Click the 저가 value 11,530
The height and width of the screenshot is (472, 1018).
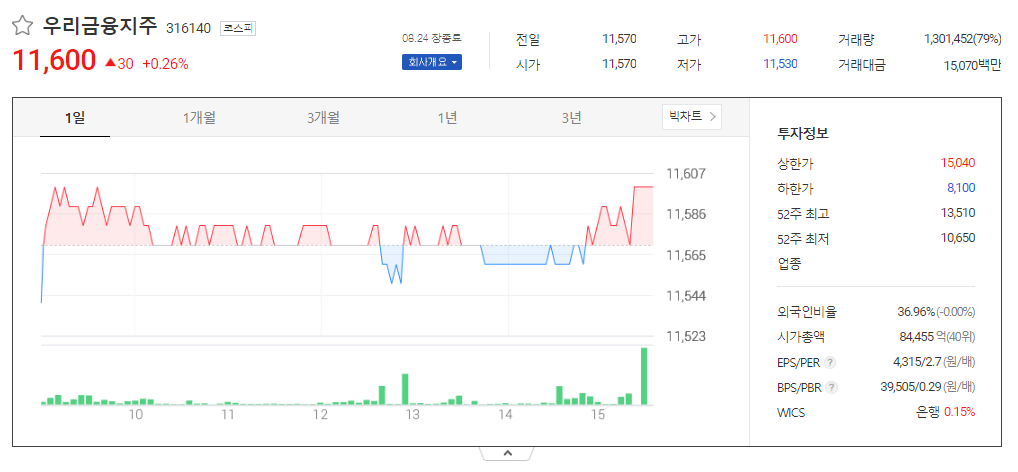click(x=780, y=64)
